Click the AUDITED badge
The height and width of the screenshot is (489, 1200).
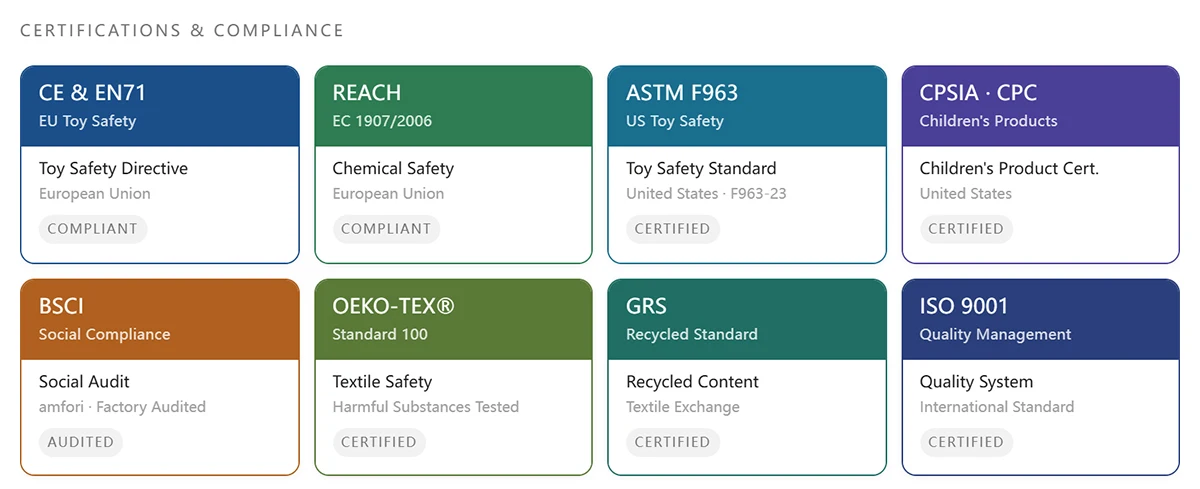coord(81,442)
